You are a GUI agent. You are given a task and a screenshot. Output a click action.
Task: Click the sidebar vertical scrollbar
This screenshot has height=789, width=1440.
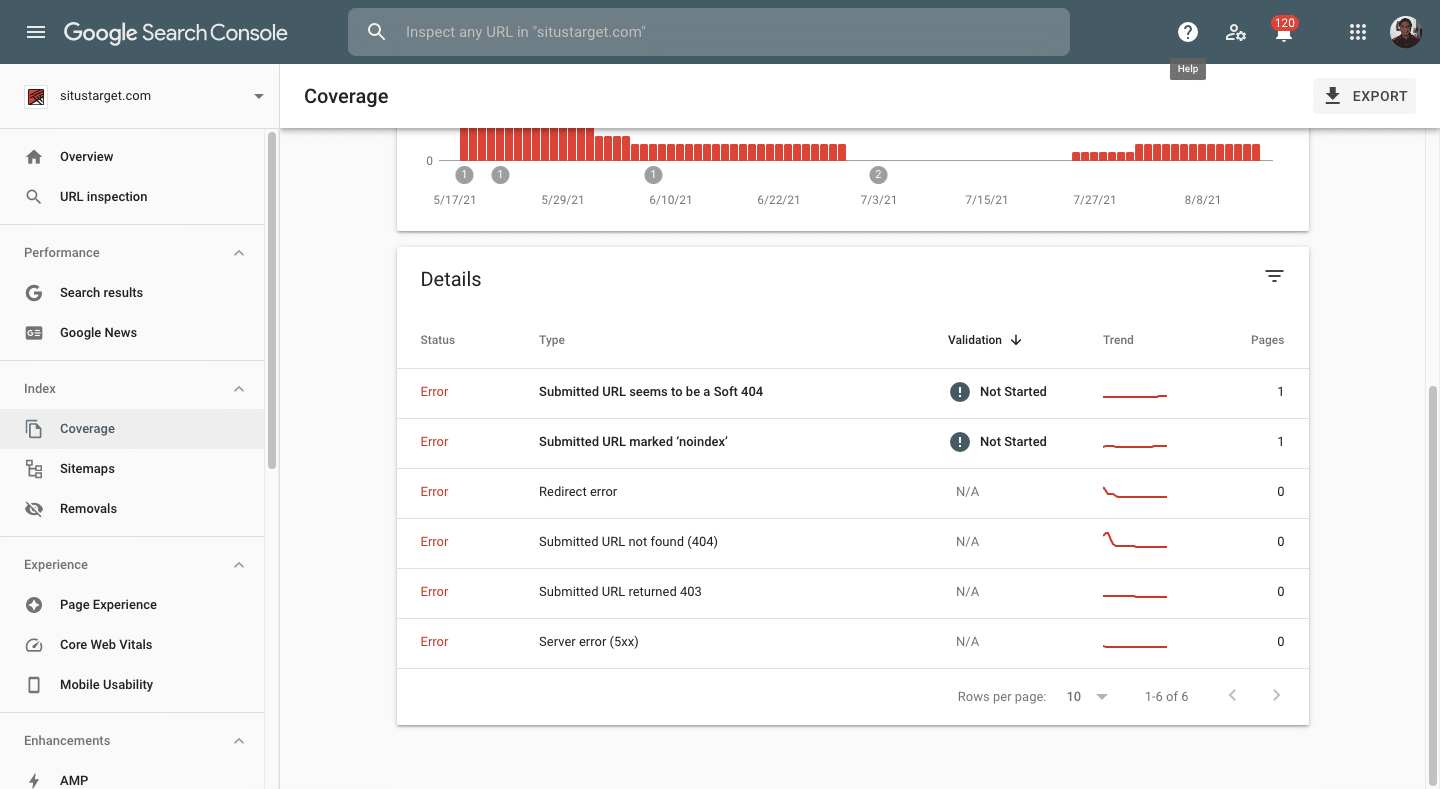271,301
